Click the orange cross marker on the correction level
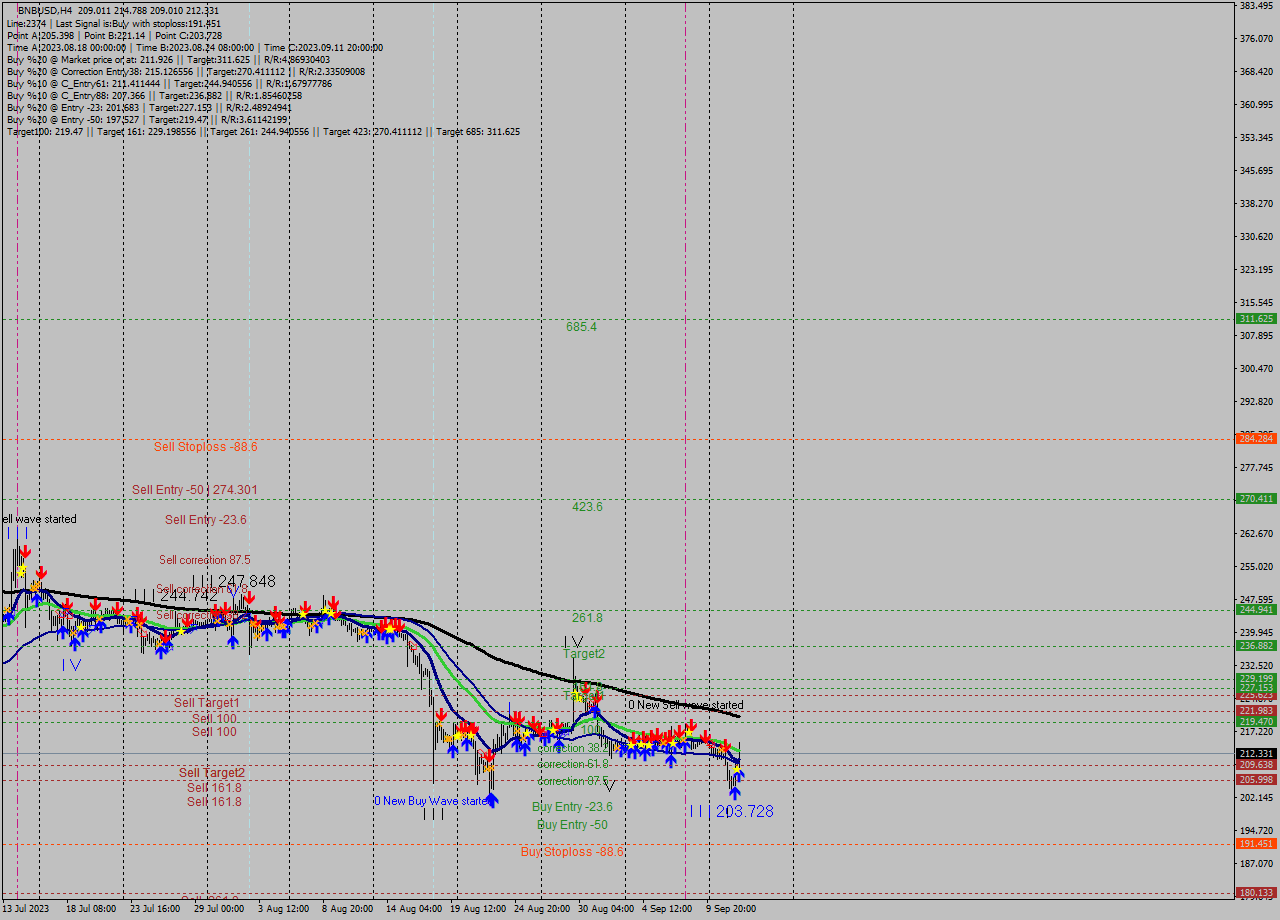This screenshot has width=1280, height=920. (x=489, y=767)
